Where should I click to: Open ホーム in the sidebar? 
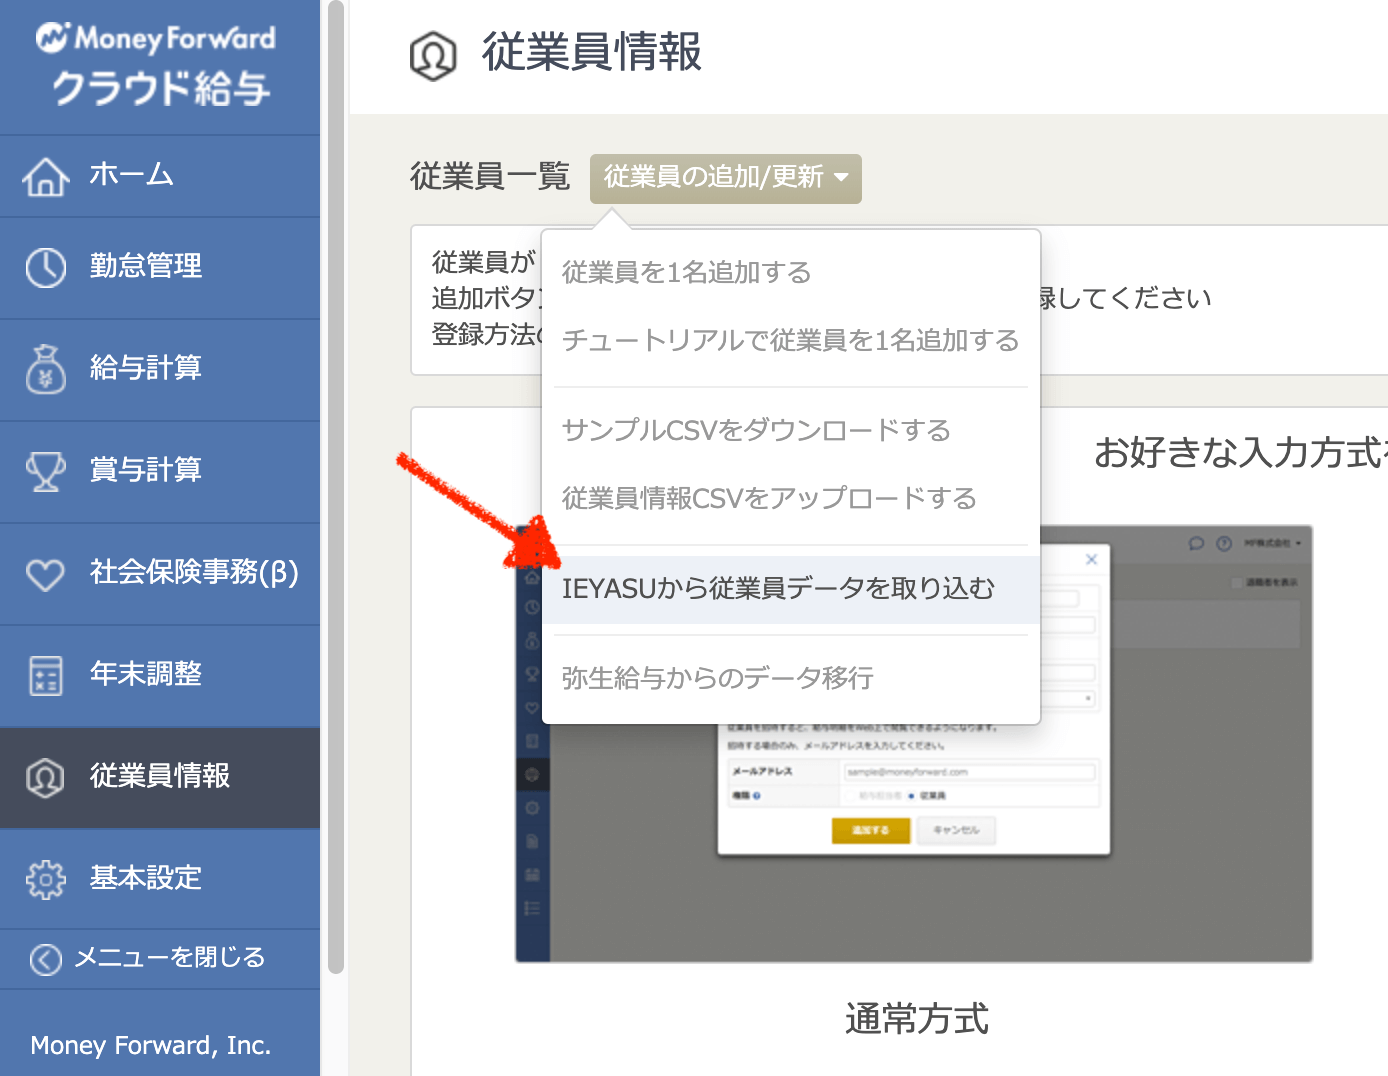(160, 176)
